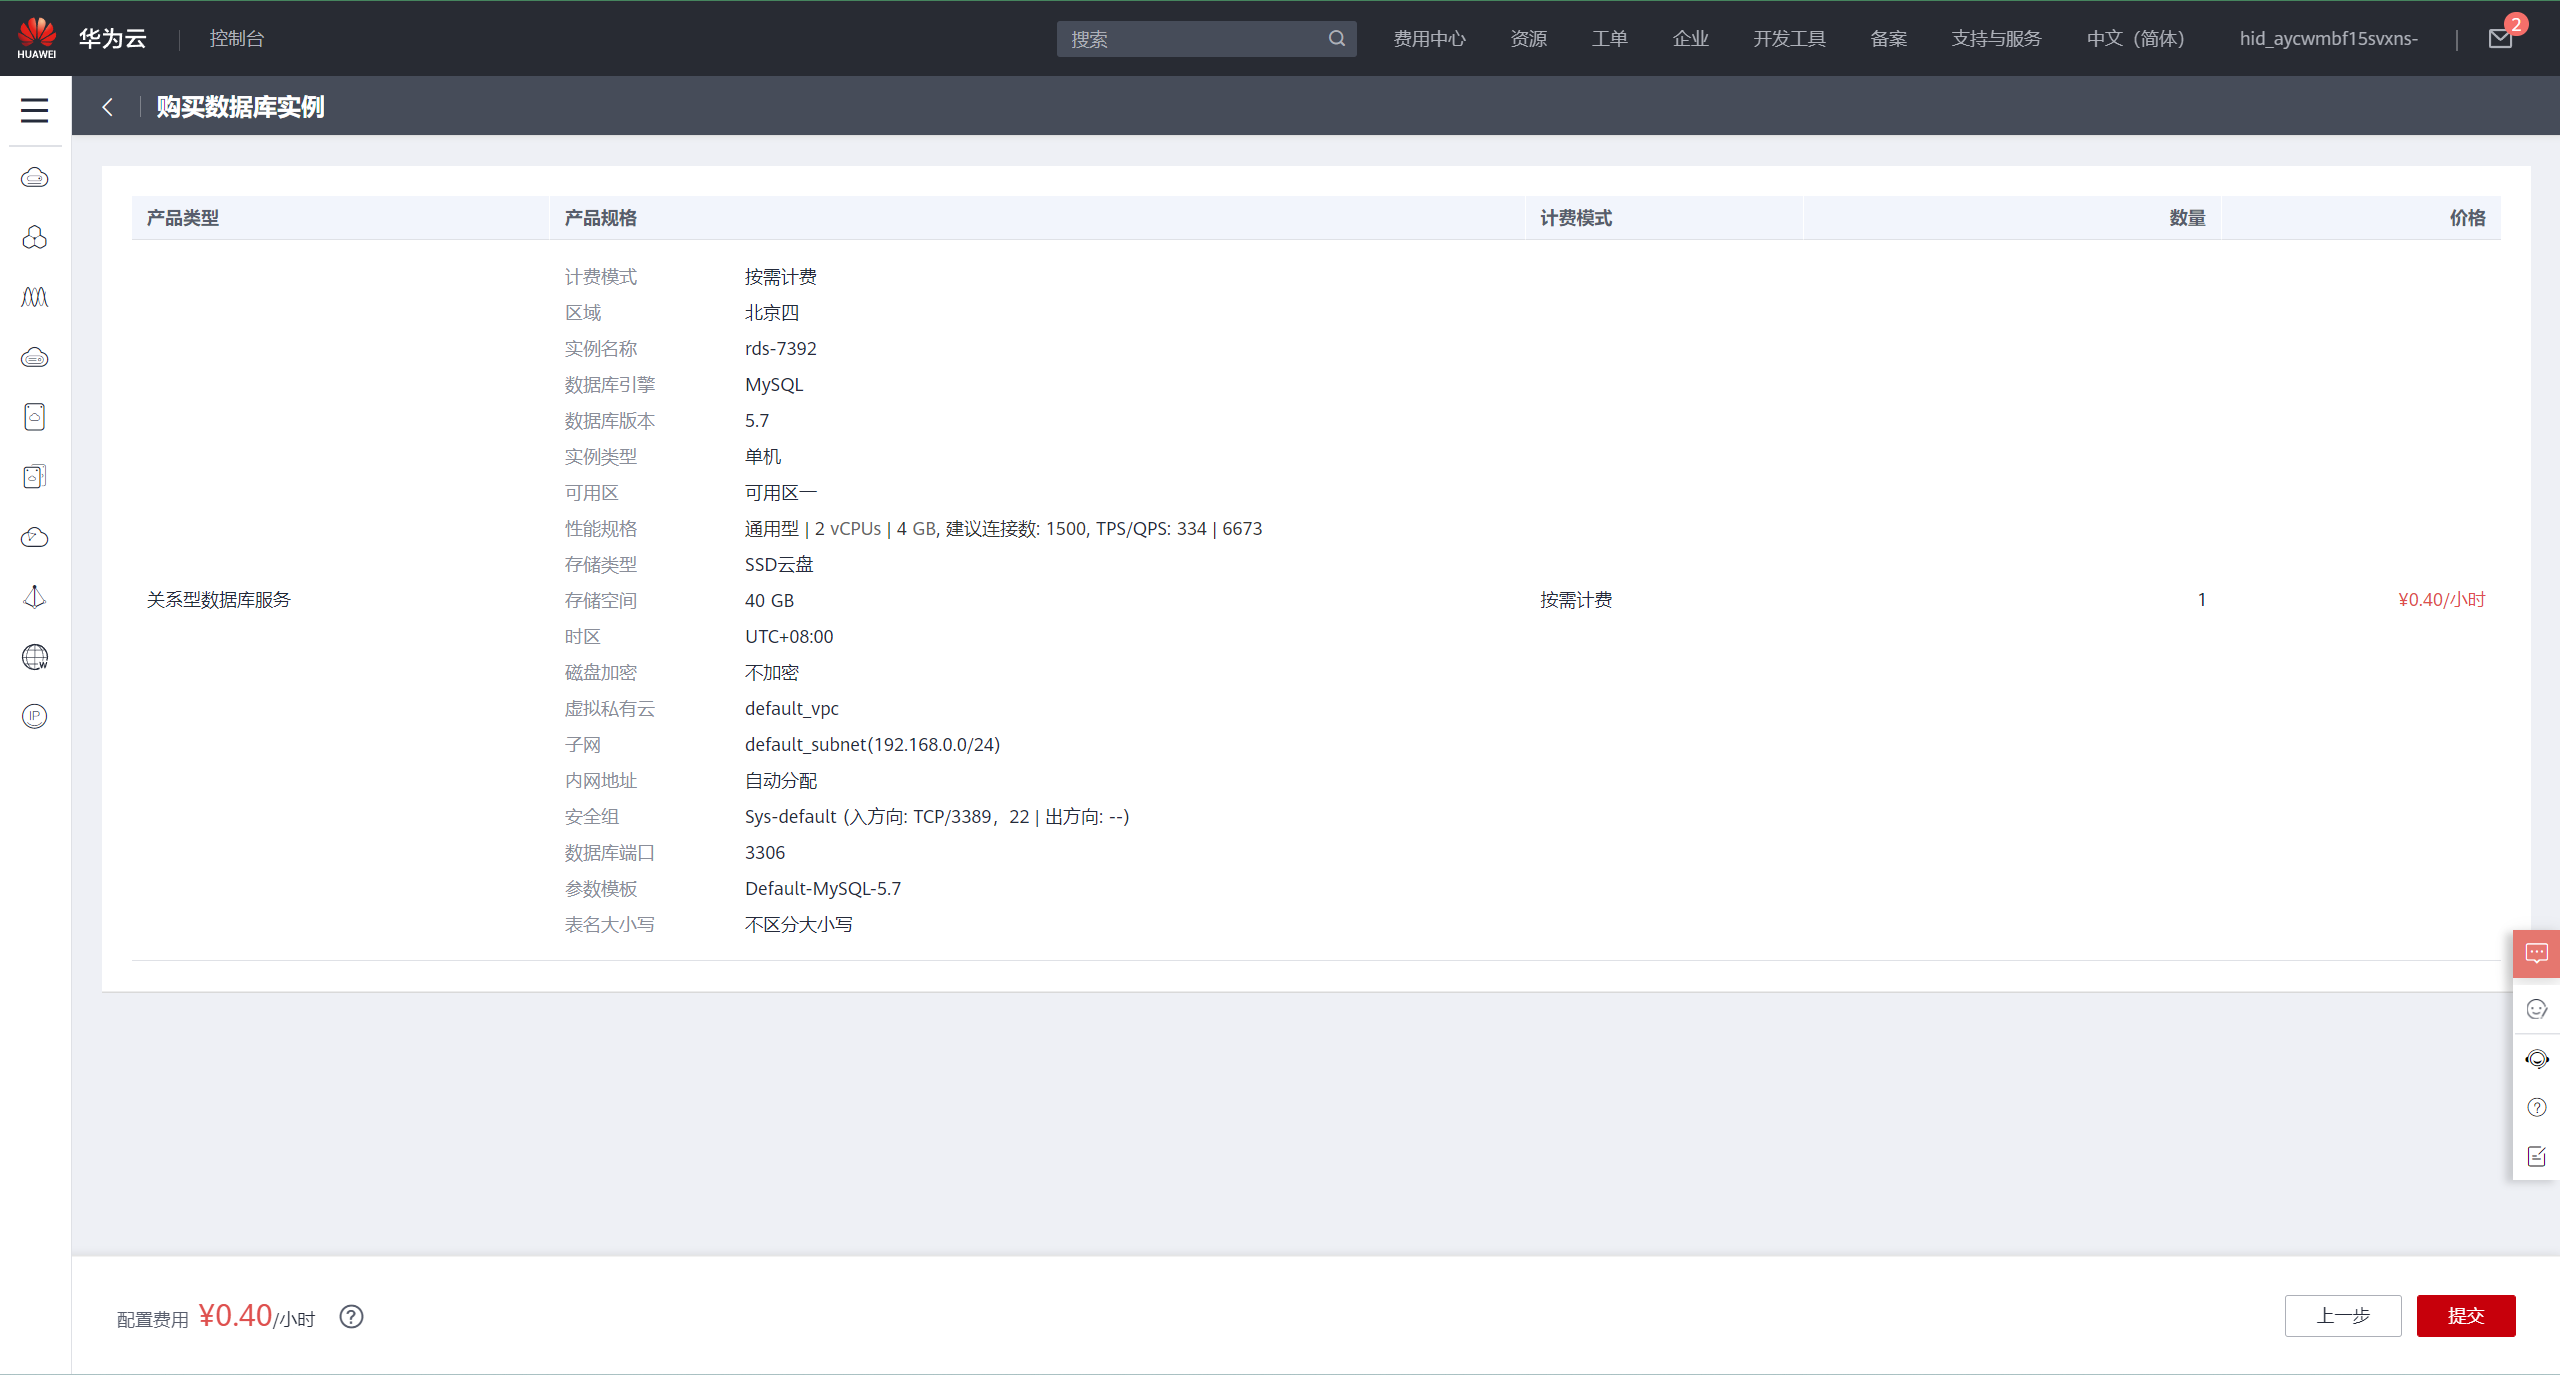Open the hid_aycwmbf15svxns- account dropdown
The height and width of the screenshot is (1375, 2560).
2328,39
